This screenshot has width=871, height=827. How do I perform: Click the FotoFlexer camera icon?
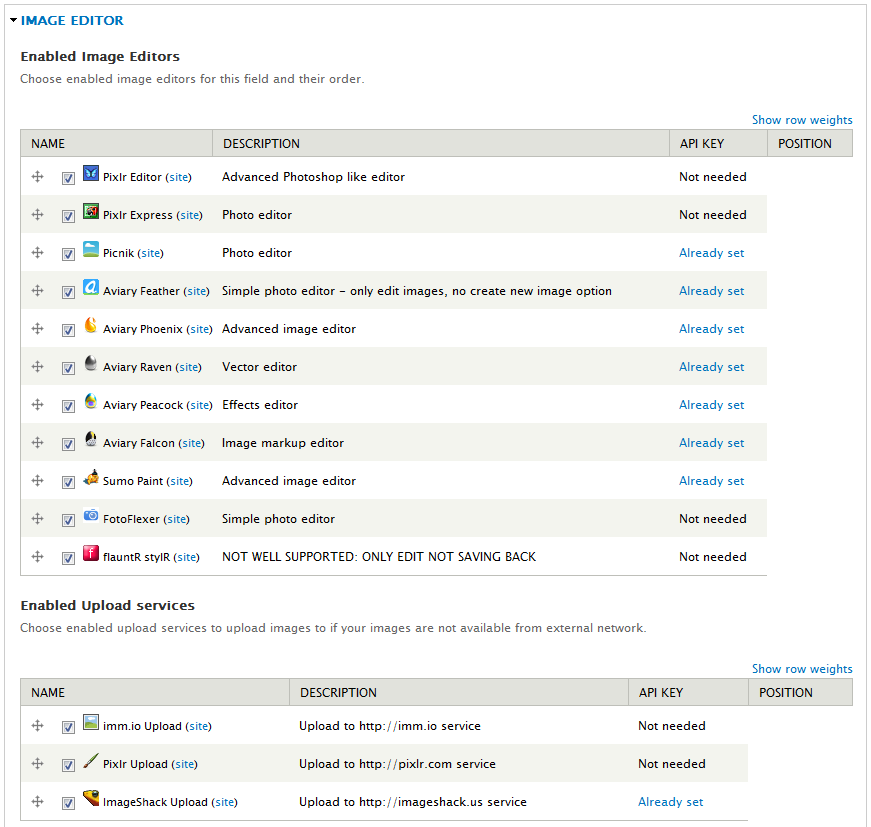point(91,515)
